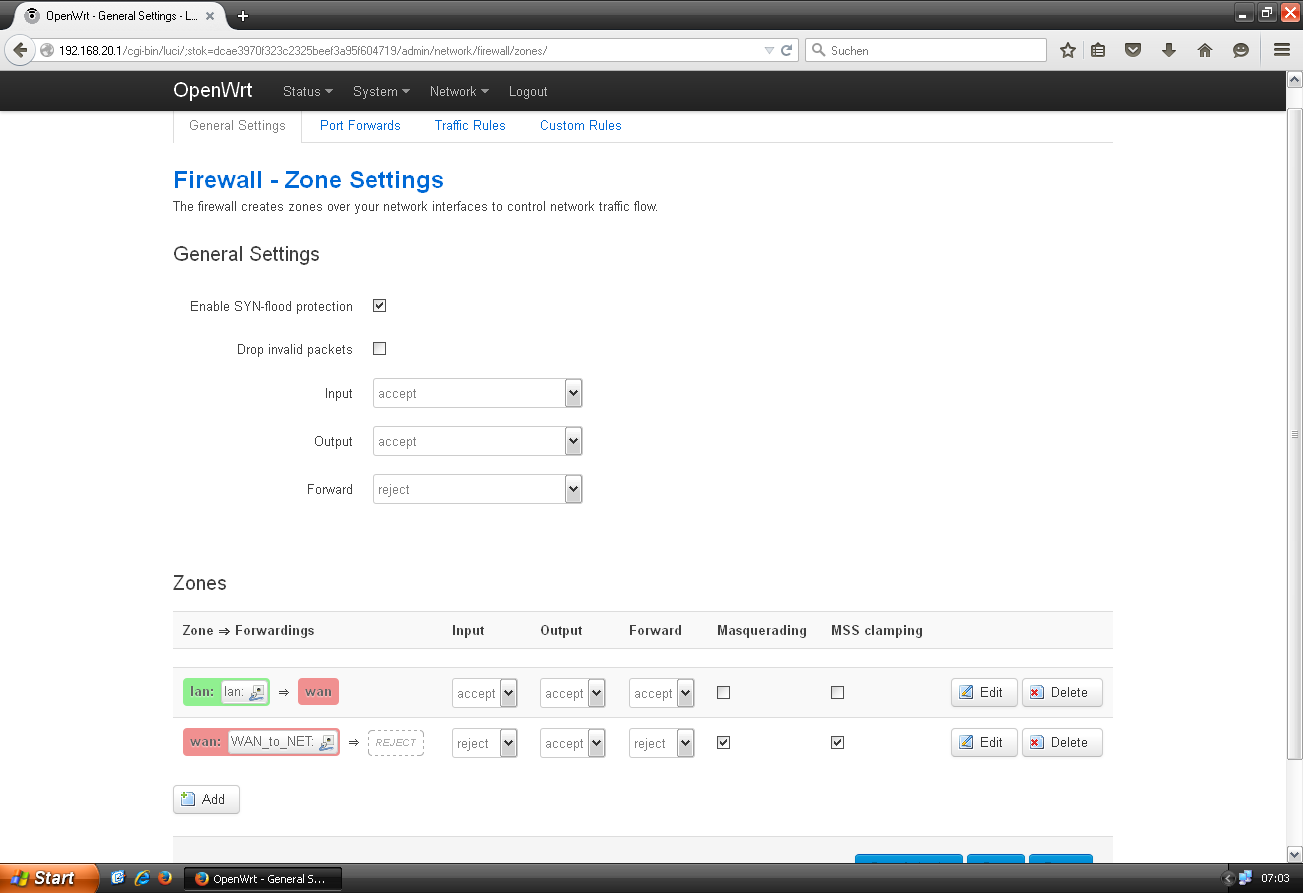Disable SYN-flood protection checkbox
This screenshot has height=893, width=1303.
pos(379,306)
